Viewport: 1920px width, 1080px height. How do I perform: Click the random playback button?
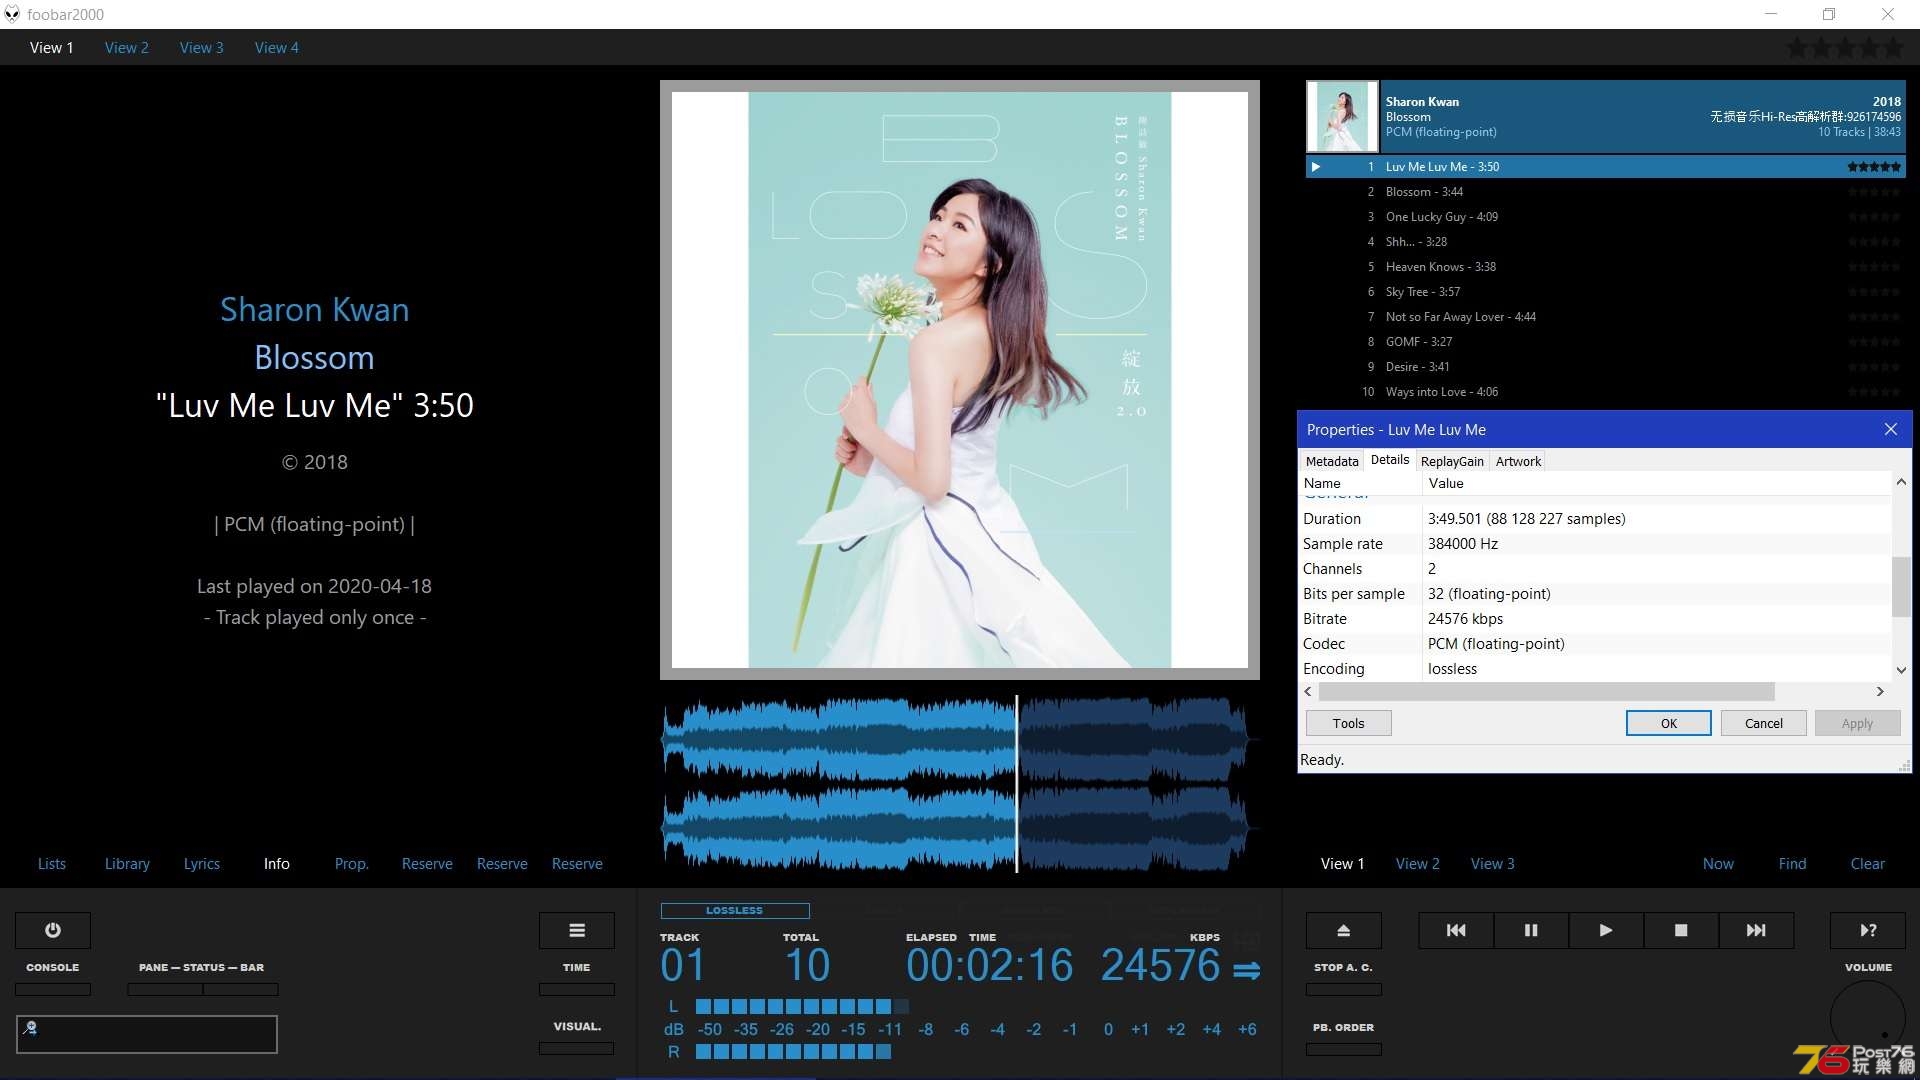coord(1868,930)
